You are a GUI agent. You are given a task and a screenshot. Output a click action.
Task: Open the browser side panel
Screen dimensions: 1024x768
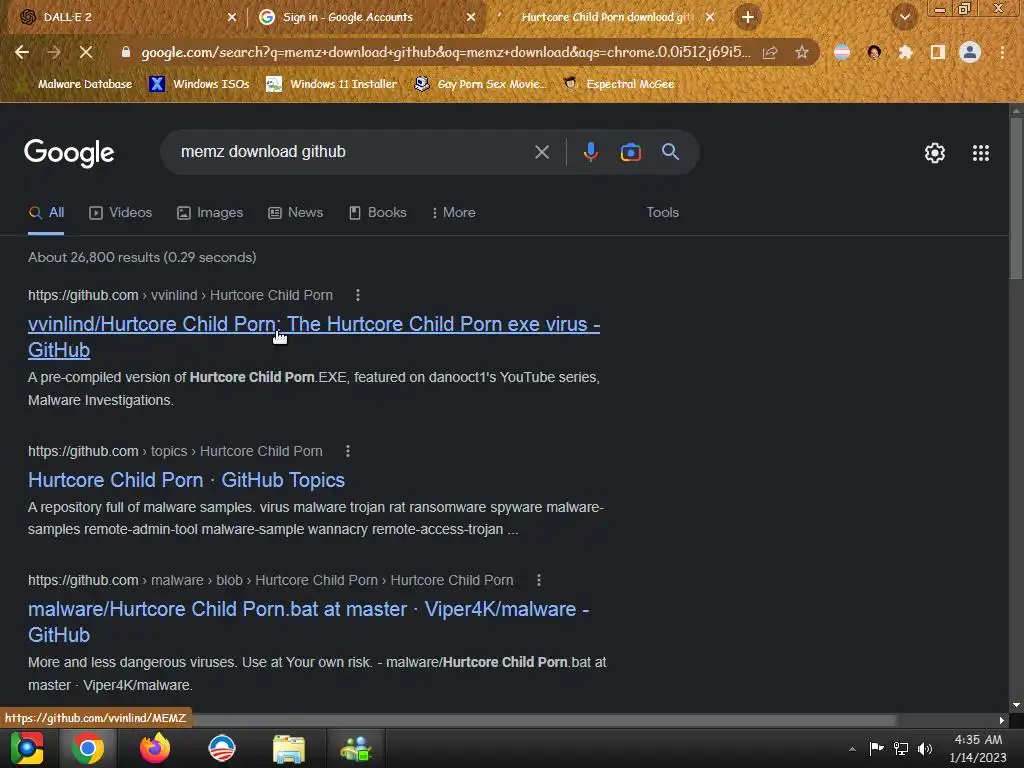[x=938, y=52]
